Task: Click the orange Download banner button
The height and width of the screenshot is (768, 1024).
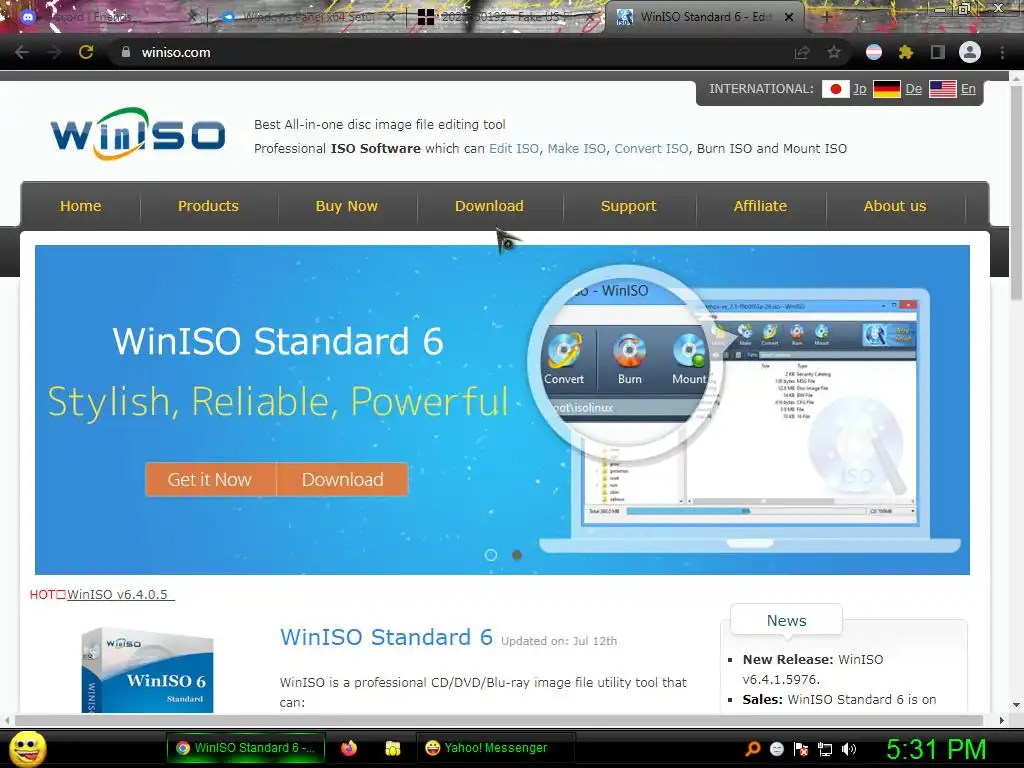Action: pyautogui.click(x=343, y=479)
